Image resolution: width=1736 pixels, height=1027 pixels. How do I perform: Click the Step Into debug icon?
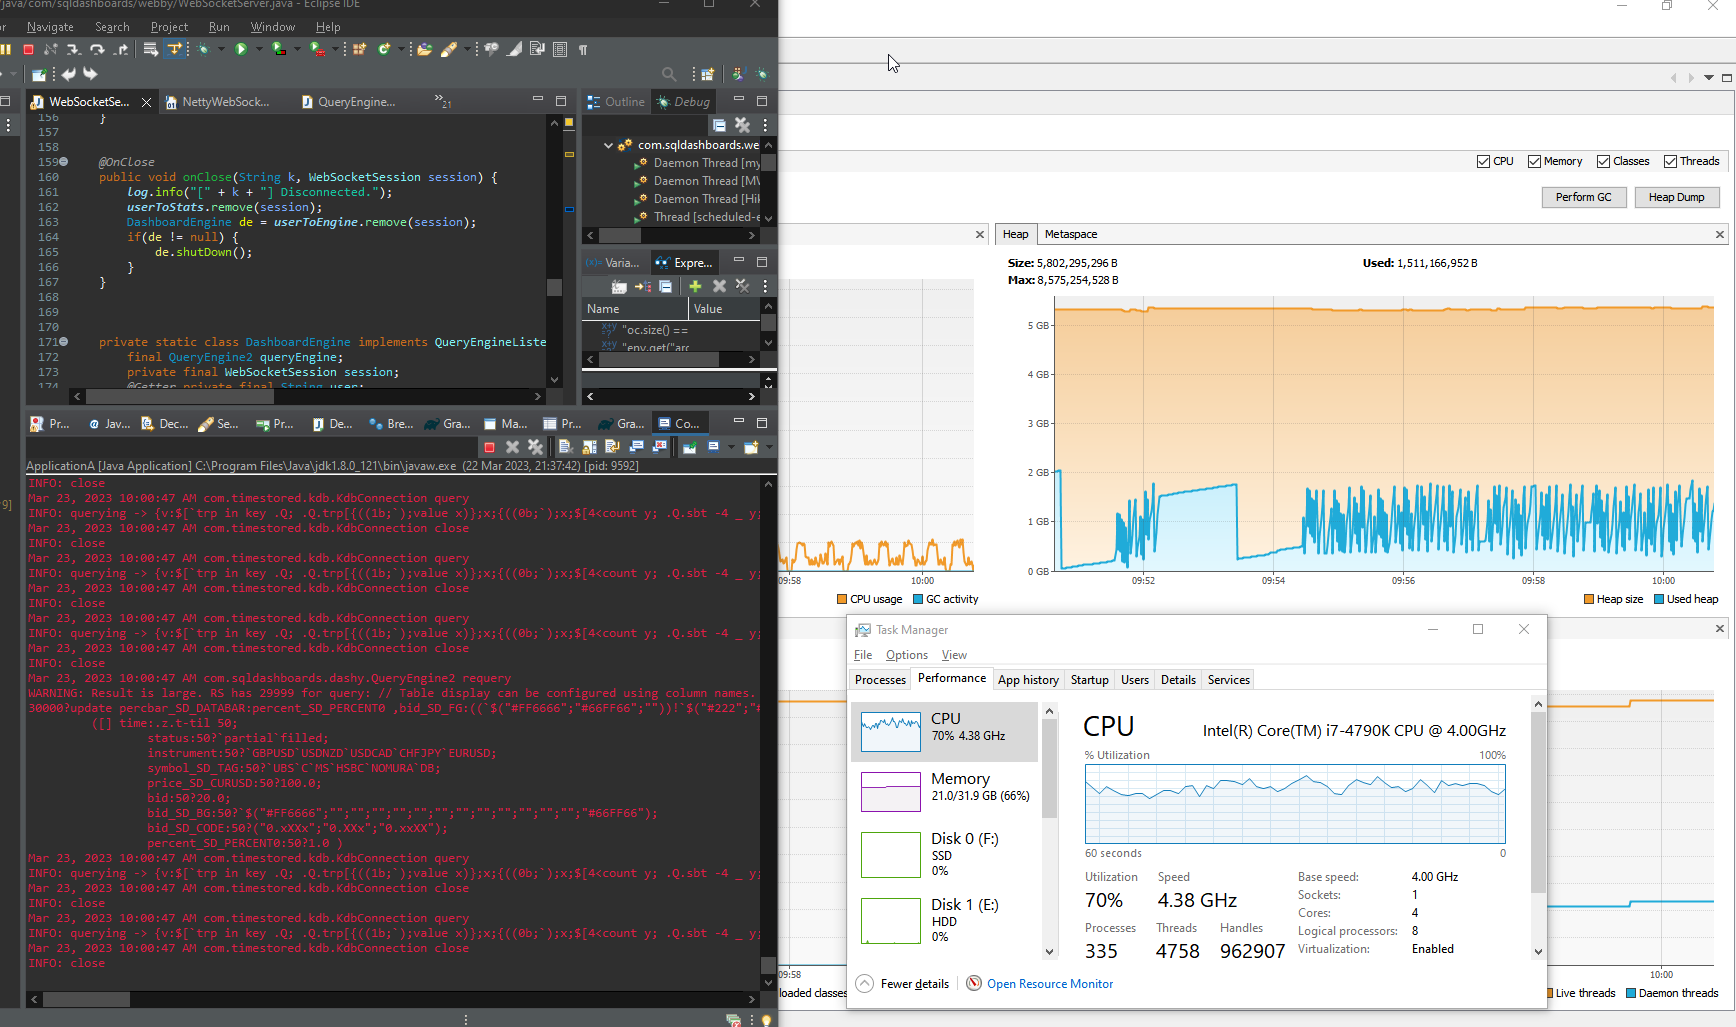click(73, 49)
